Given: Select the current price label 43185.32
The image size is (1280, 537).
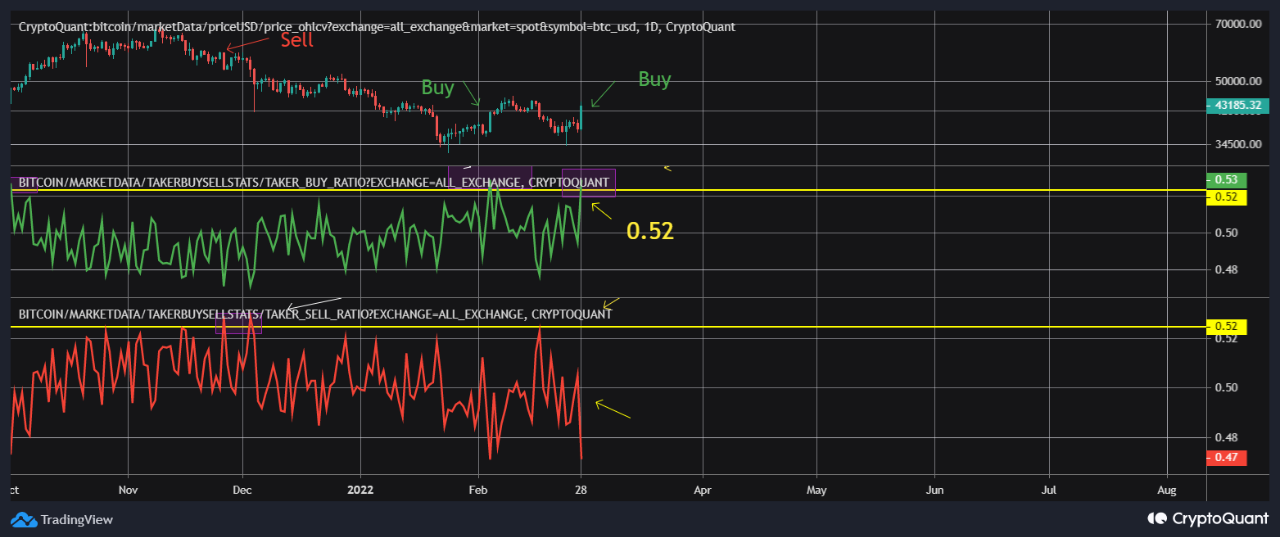Looking at the screenshot, I should pyautogui.click(x=1240, y=105).
